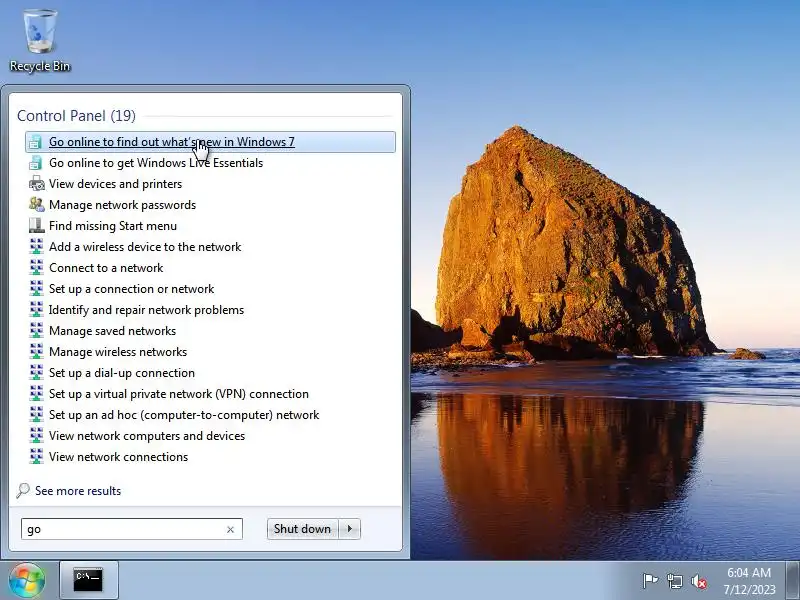
Task: Click the icon beside 'Manage wireless networks'
Action: [x=36, y=352]
